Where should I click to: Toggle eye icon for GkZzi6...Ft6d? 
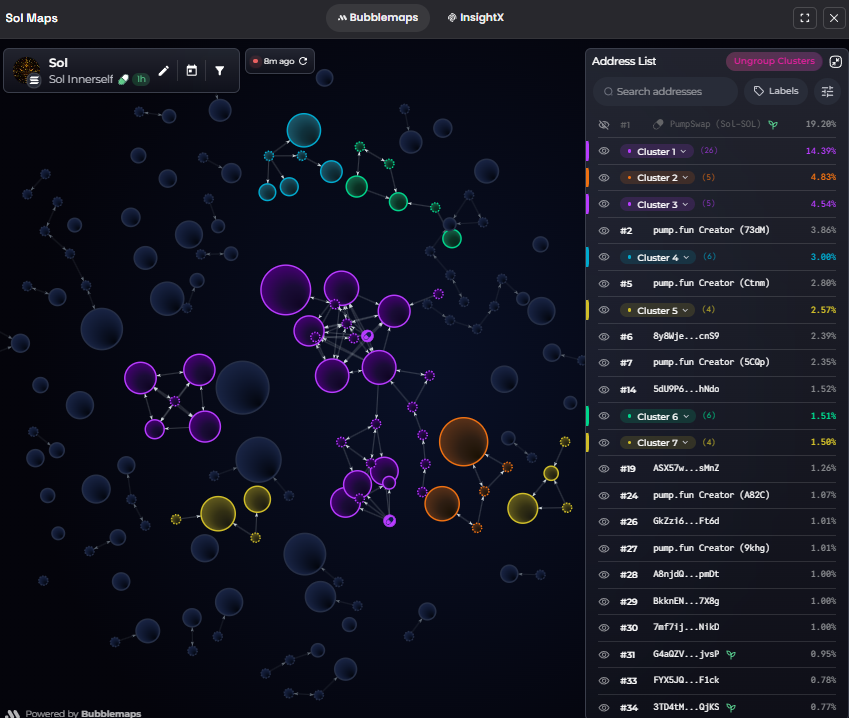604,522
